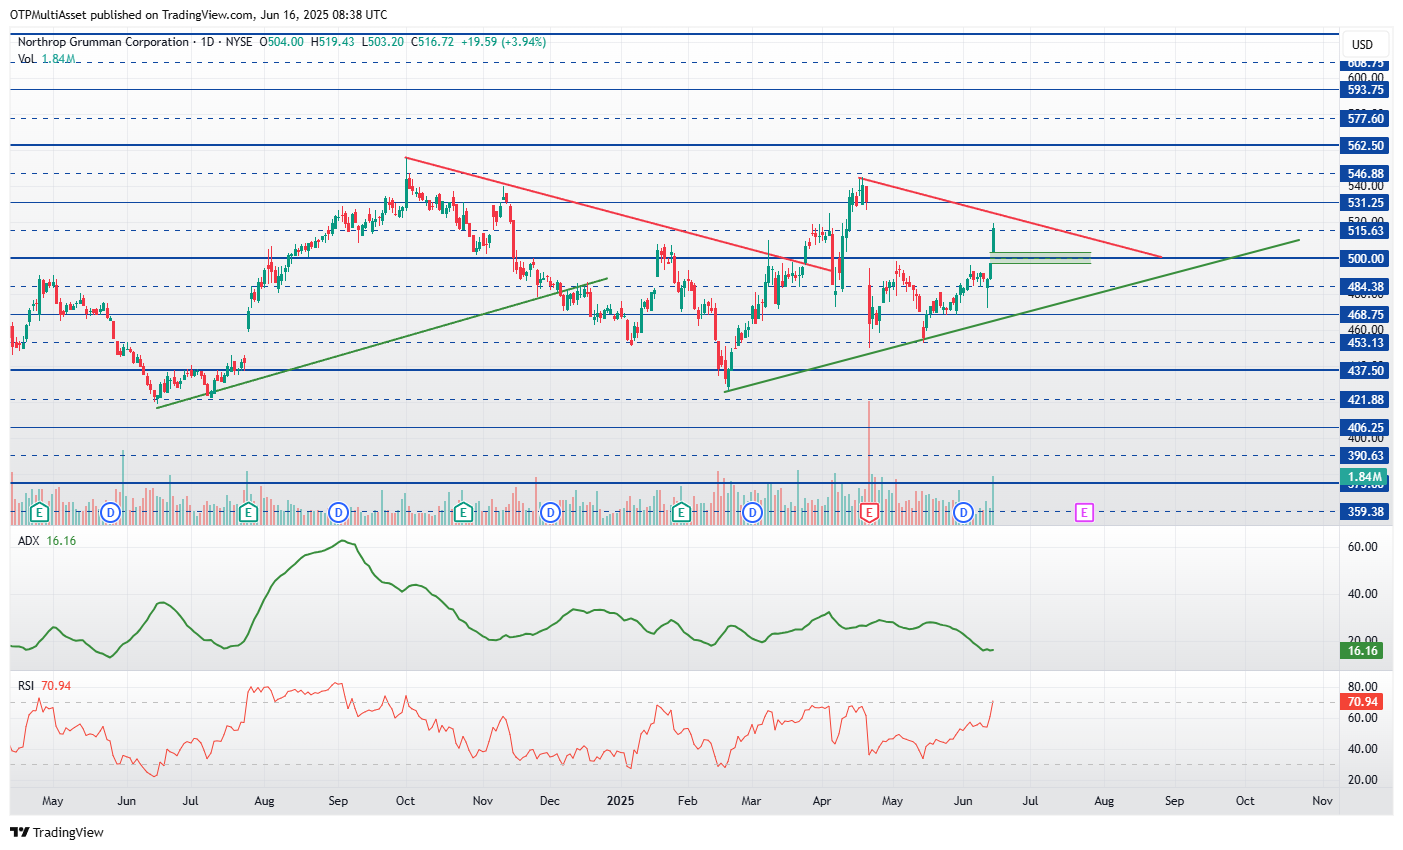Click the Dec label on the time axis
Screen dimensions: 1403x850
click(x=549, y=801)
